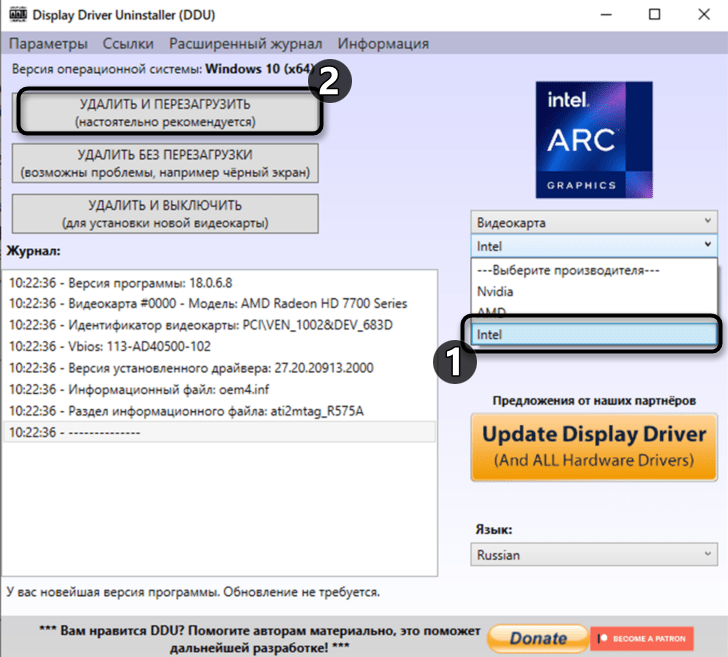
Task: Close the DDU window
Action: 704,15
